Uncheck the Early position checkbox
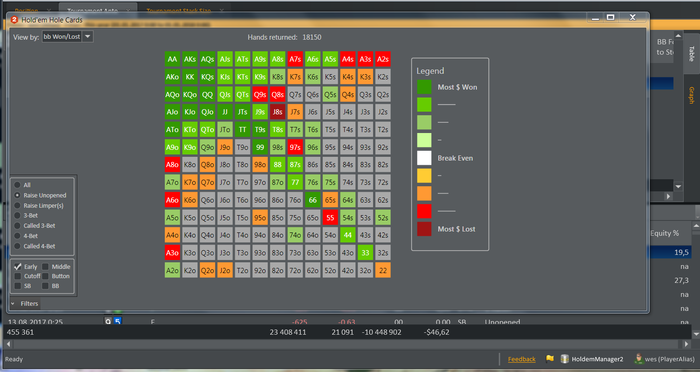 [x=18, y=267]
